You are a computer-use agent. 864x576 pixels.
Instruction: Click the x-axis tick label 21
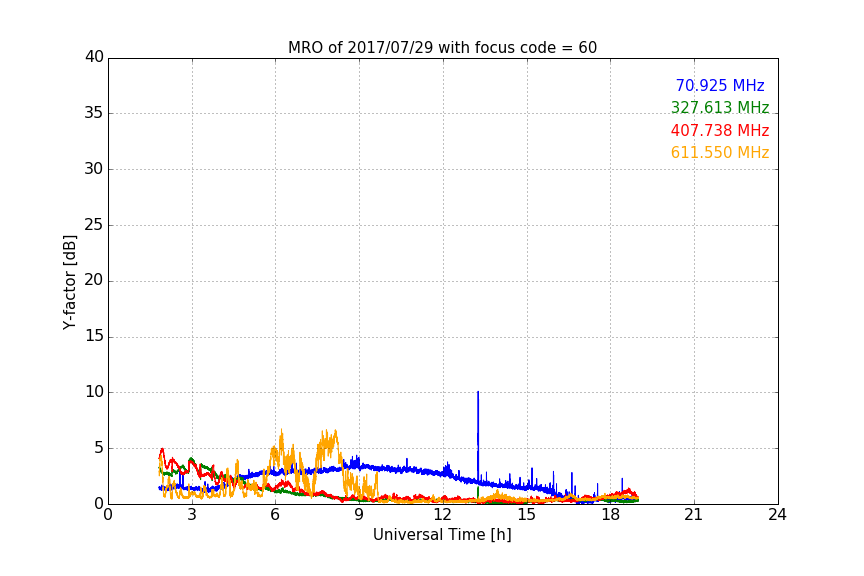click(x=694, y=515)
